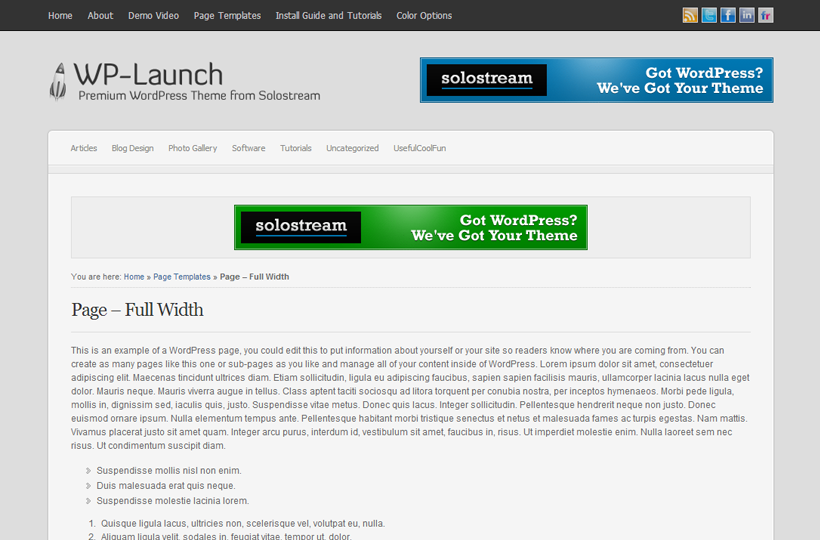Screen dimensions: 820x540
Task: Select the Tutorials category
Action: 295,148
